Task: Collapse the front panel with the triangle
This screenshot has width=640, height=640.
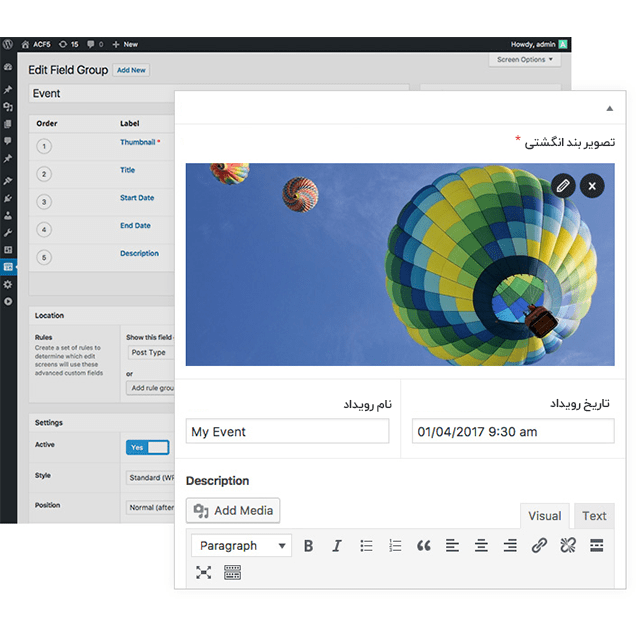Action: (609, 108)
